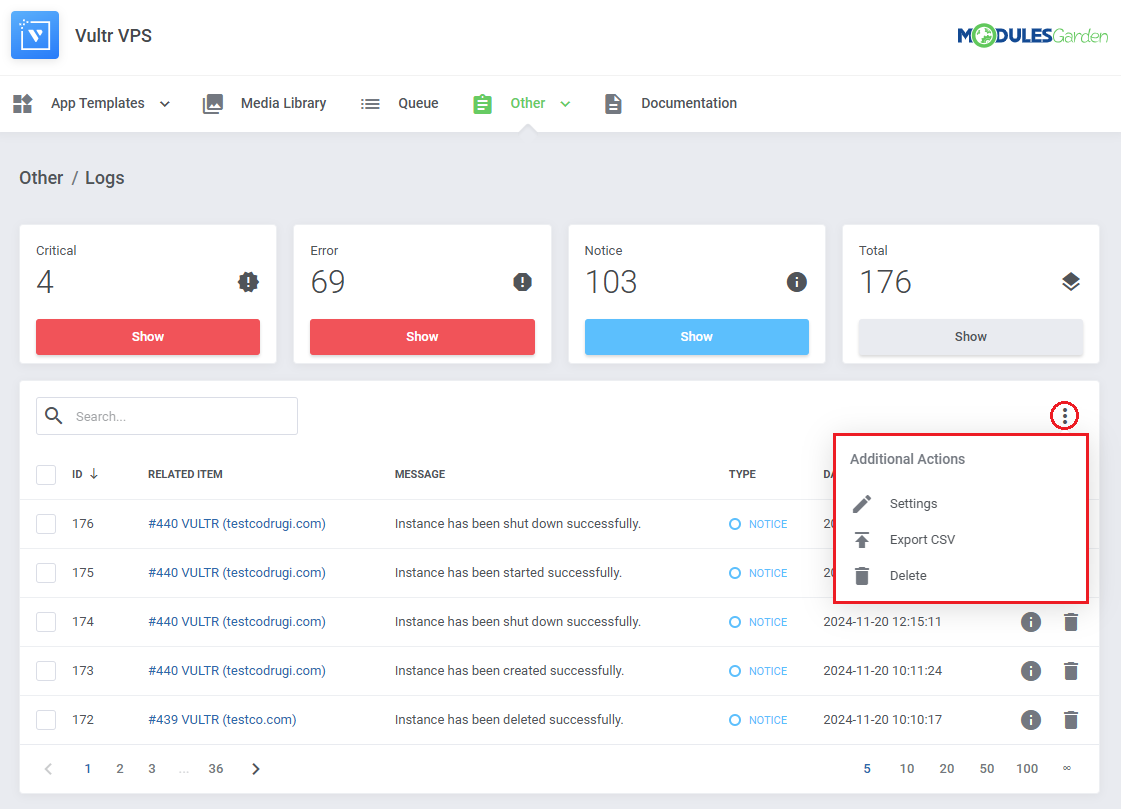This screenshot has height=809, width=1121.
Task: Show unlimited entries per page
Action: [1067, 768]
